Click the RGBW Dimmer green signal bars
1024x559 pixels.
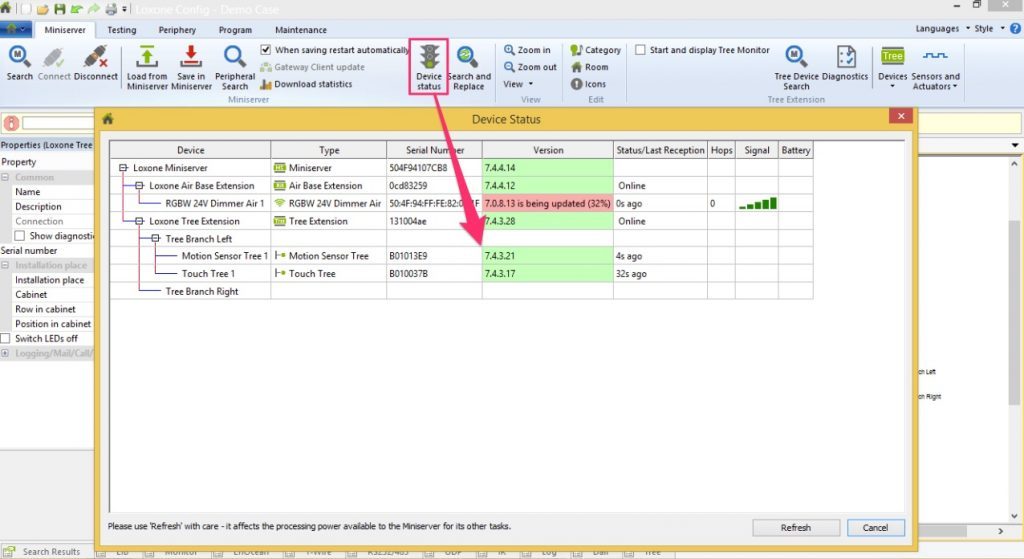[x=757, y=204]
